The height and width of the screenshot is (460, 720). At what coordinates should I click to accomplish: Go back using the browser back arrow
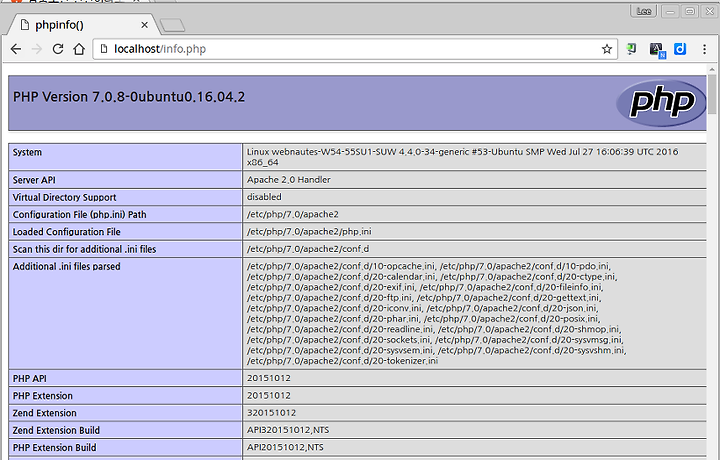(16, 49)
